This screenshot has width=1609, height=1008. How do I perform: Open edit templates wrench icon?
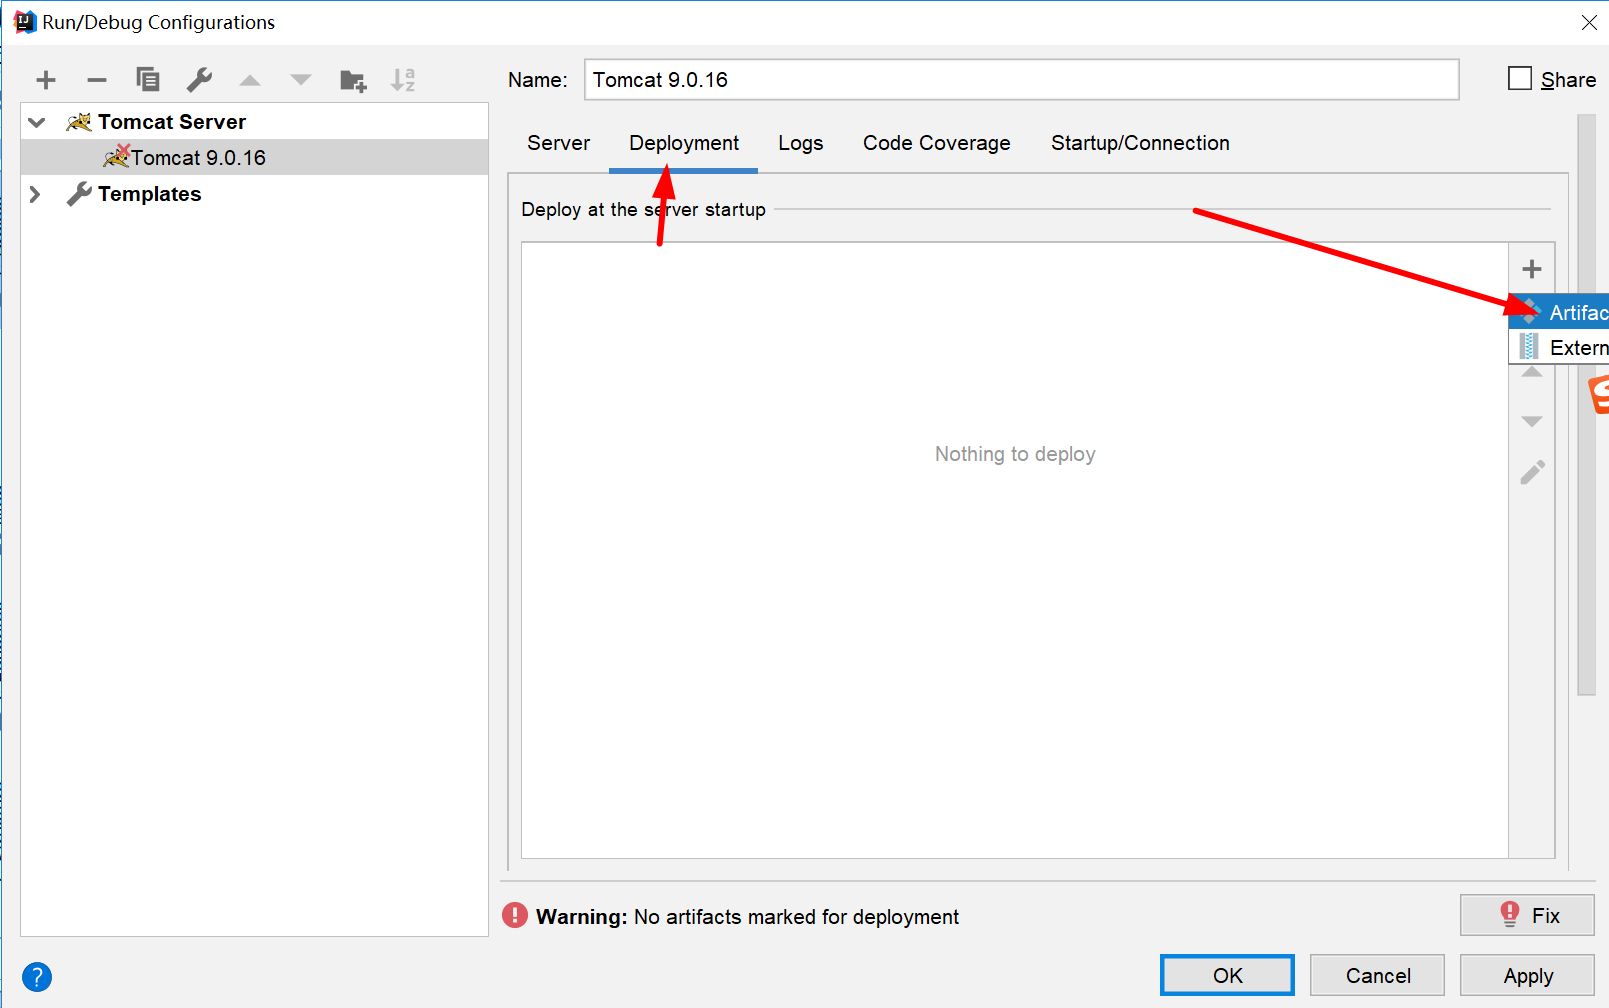click(199, 80)
